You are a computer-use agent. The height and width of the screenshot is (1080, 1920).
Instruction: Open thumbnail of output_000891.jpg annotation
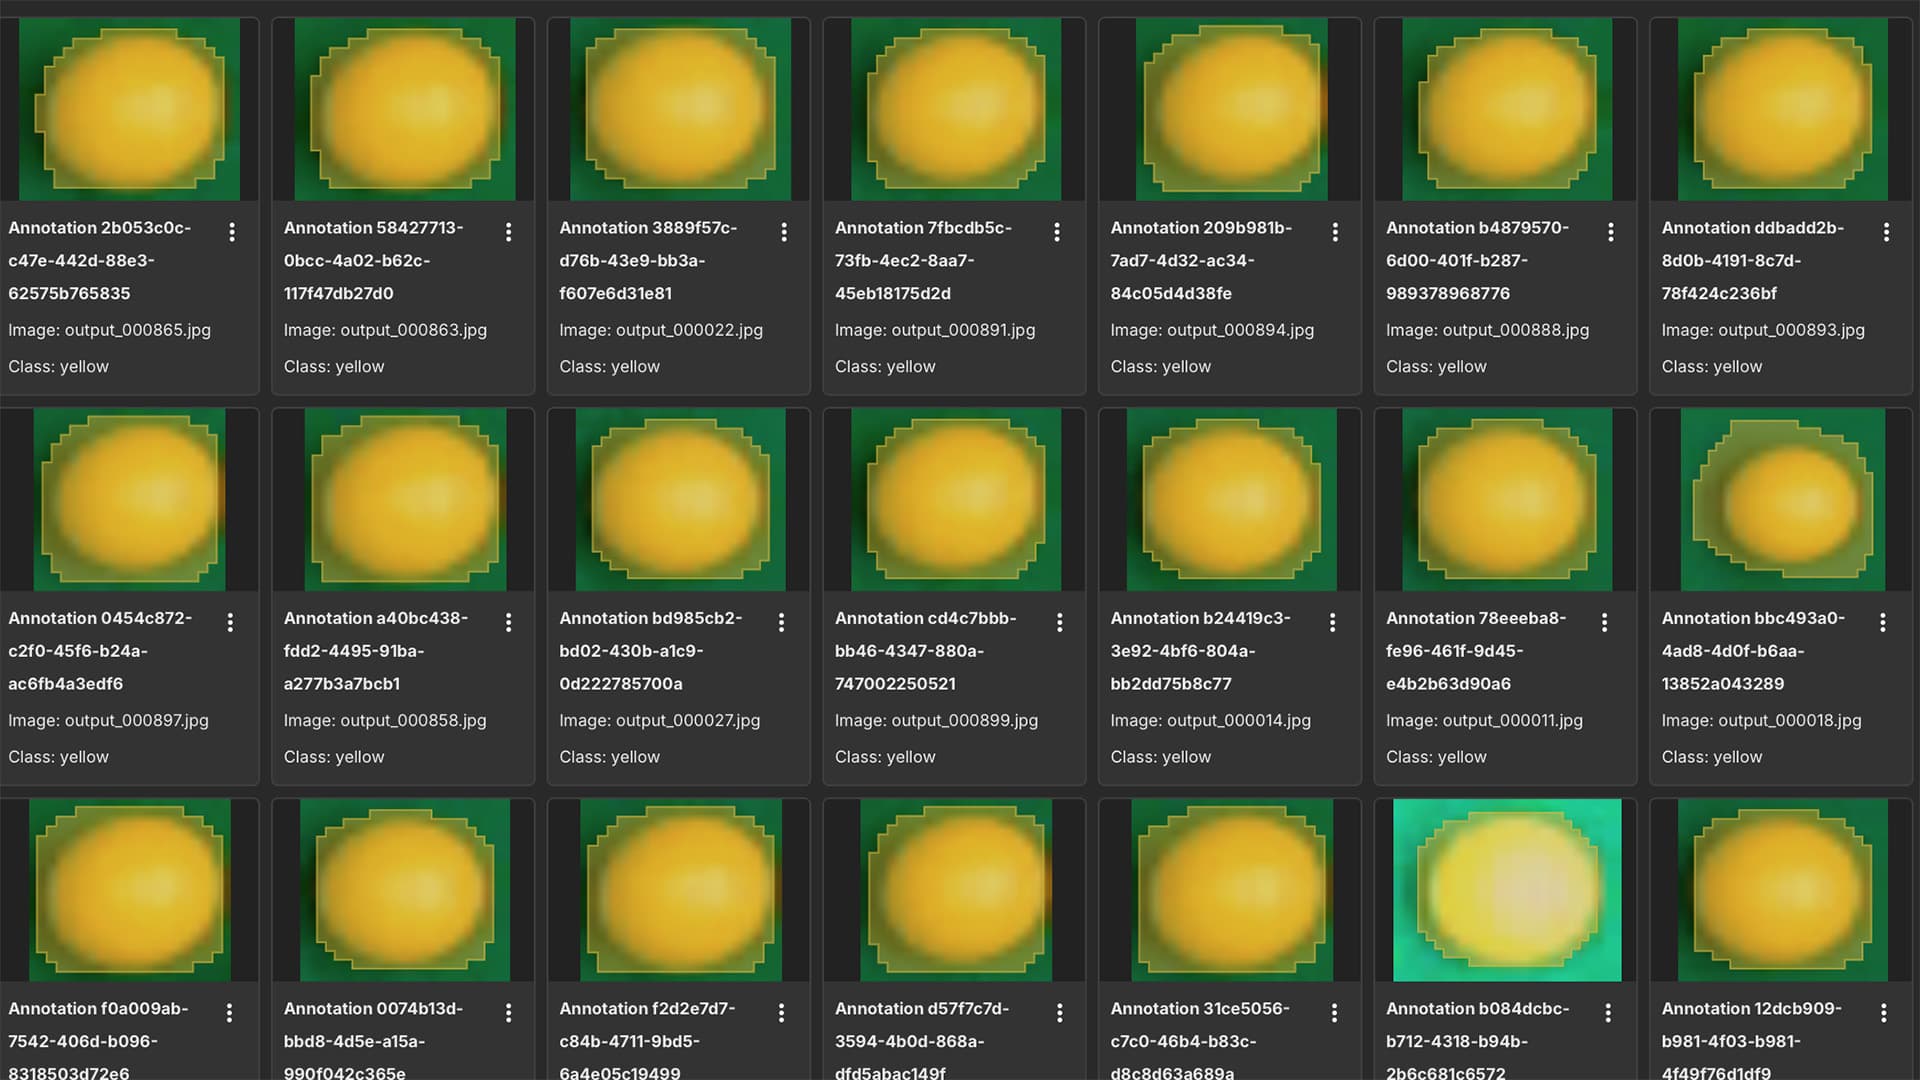point(956,109)
